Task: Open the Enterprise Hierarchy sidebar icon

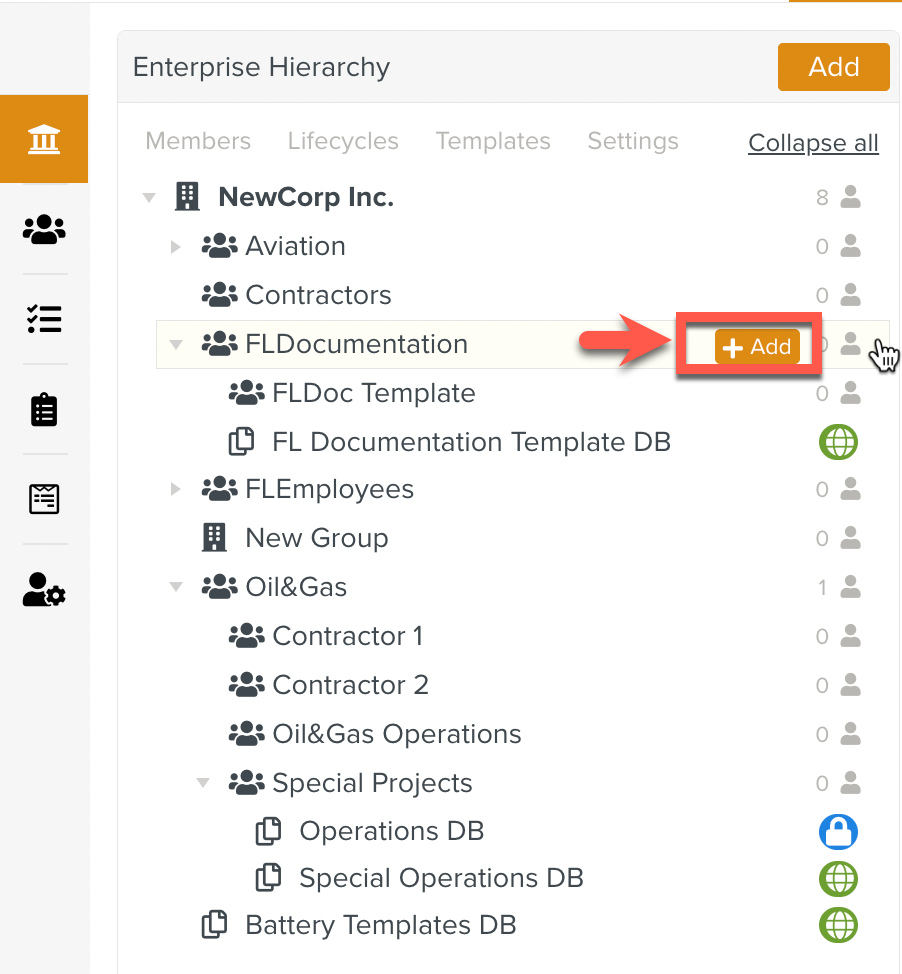Action: tap(44, 140)
